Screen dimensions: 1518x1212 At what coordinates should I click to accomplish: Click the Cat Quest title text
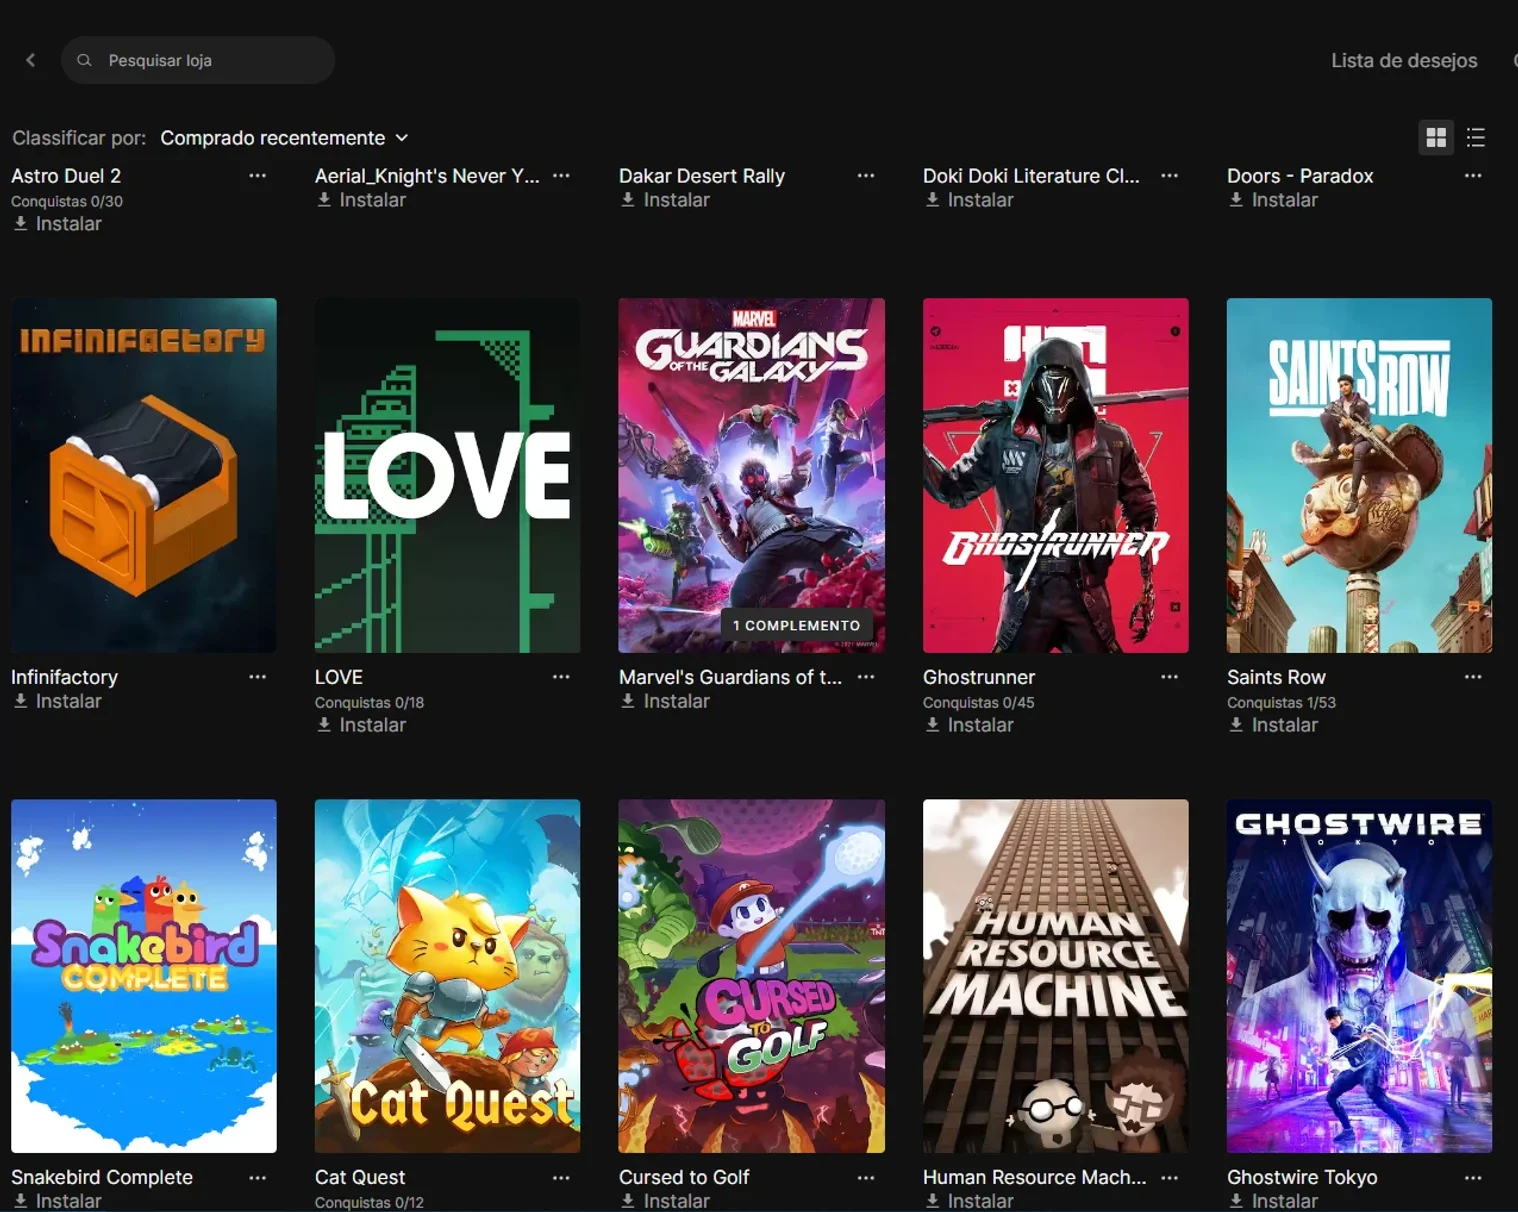click(x=360, y=1178)
